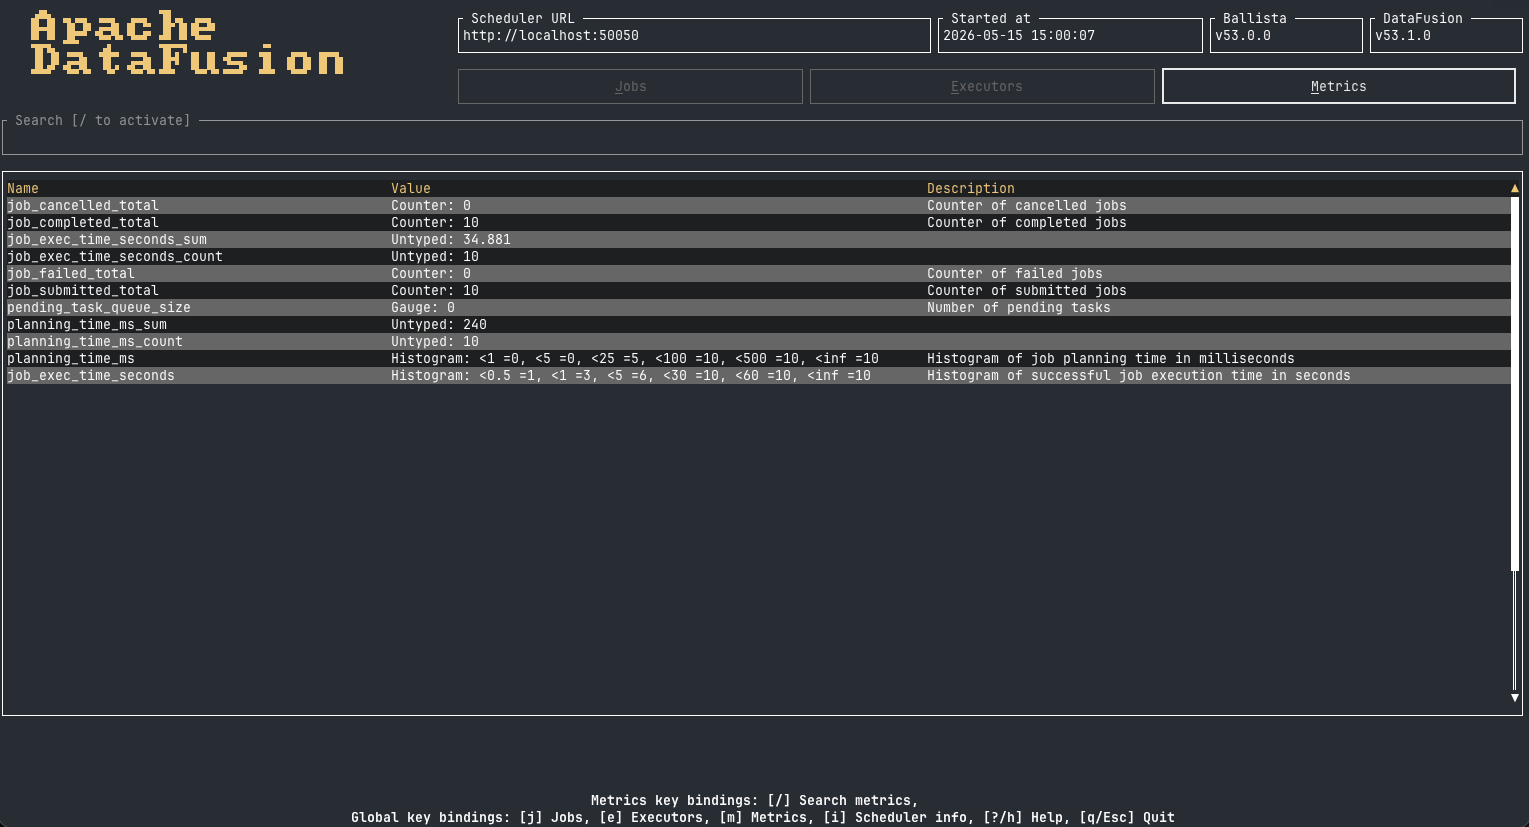Image resolution: width=1529 pixels, height=827 pixels.
Task: Click the '[i] Scheduler info' key binding hint
Action: click(x=895, y=817)
